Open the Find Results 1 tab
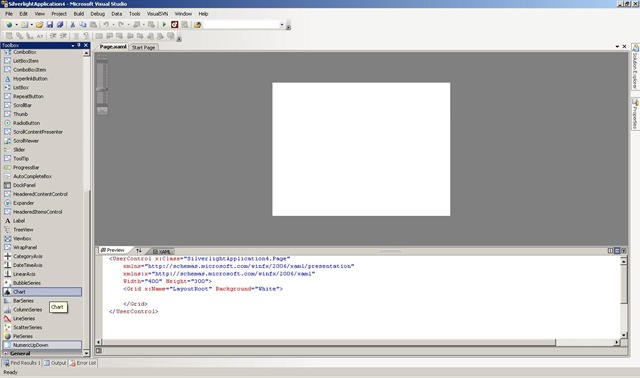This screenshot has width=640, height=378. click(22, 363)
